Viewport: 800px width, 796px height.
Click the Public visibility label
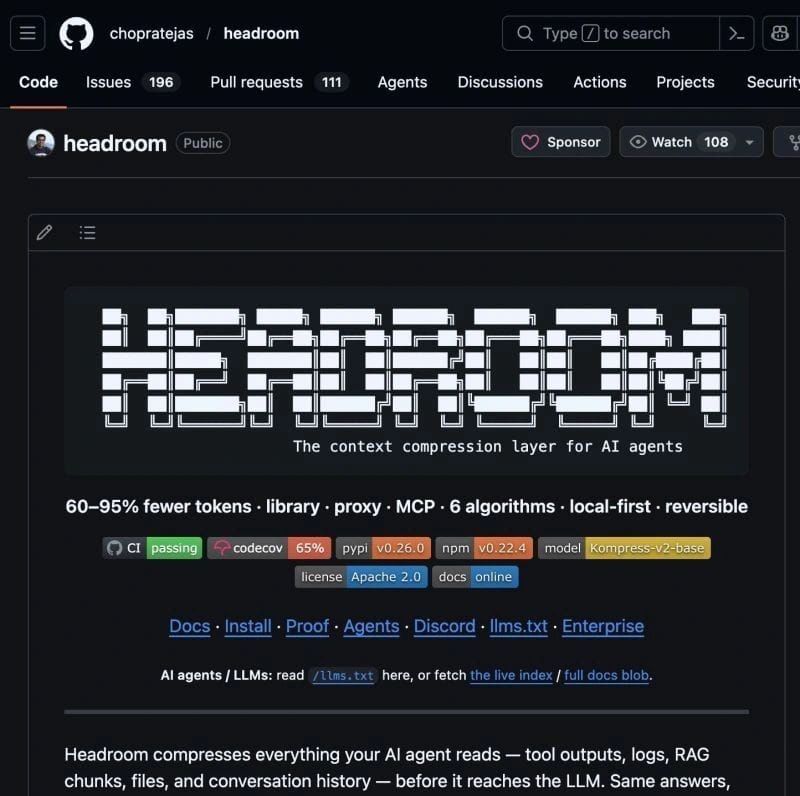point(203,143)
